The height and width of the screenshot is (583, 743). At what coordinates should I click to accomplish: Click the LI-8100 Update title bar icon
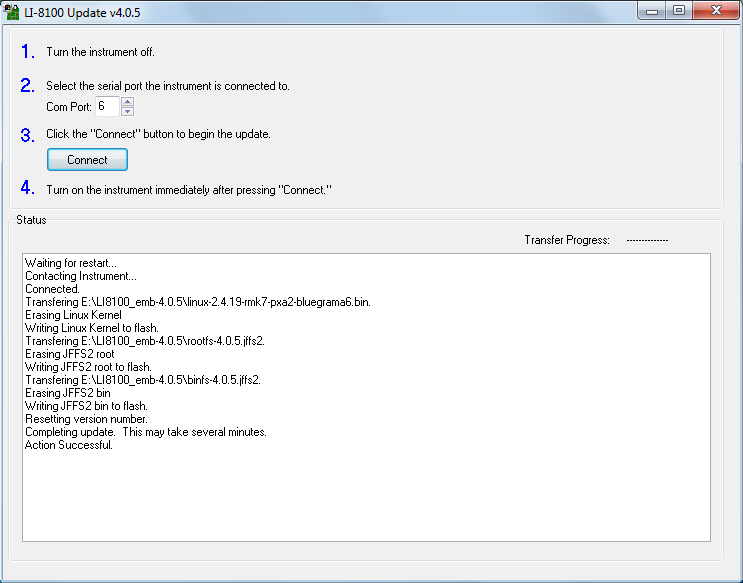11,12
